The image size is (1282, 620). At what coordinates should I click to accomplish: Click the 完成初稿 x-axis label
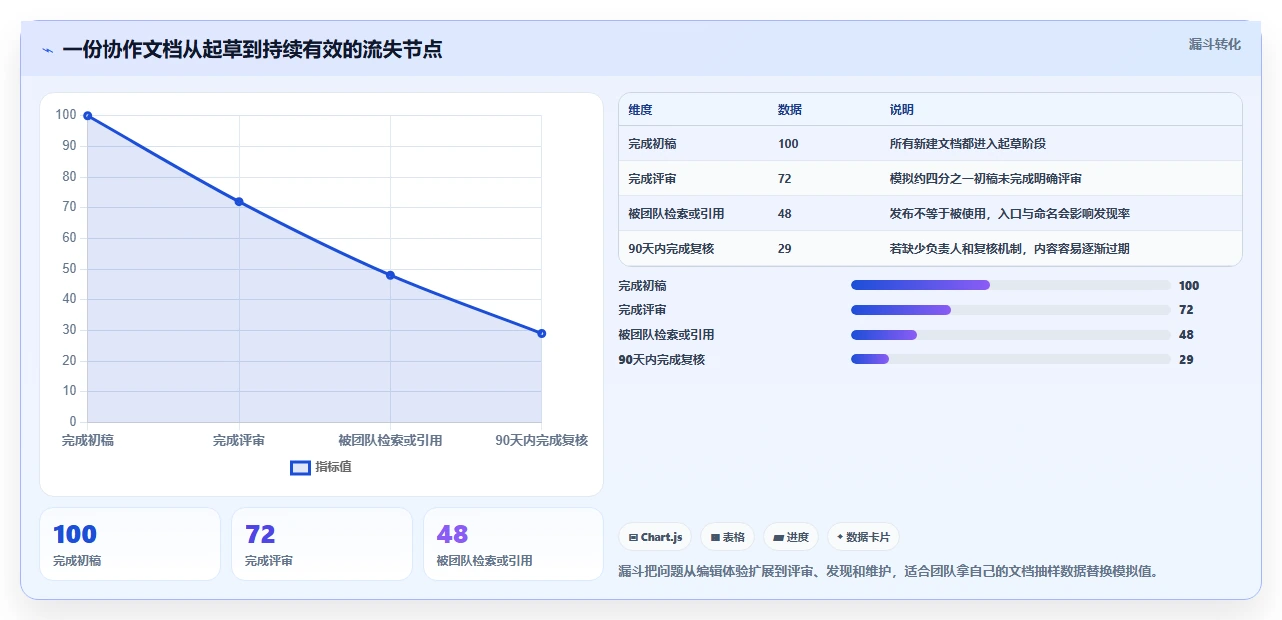pyautogui.click(x=88, y=440)
